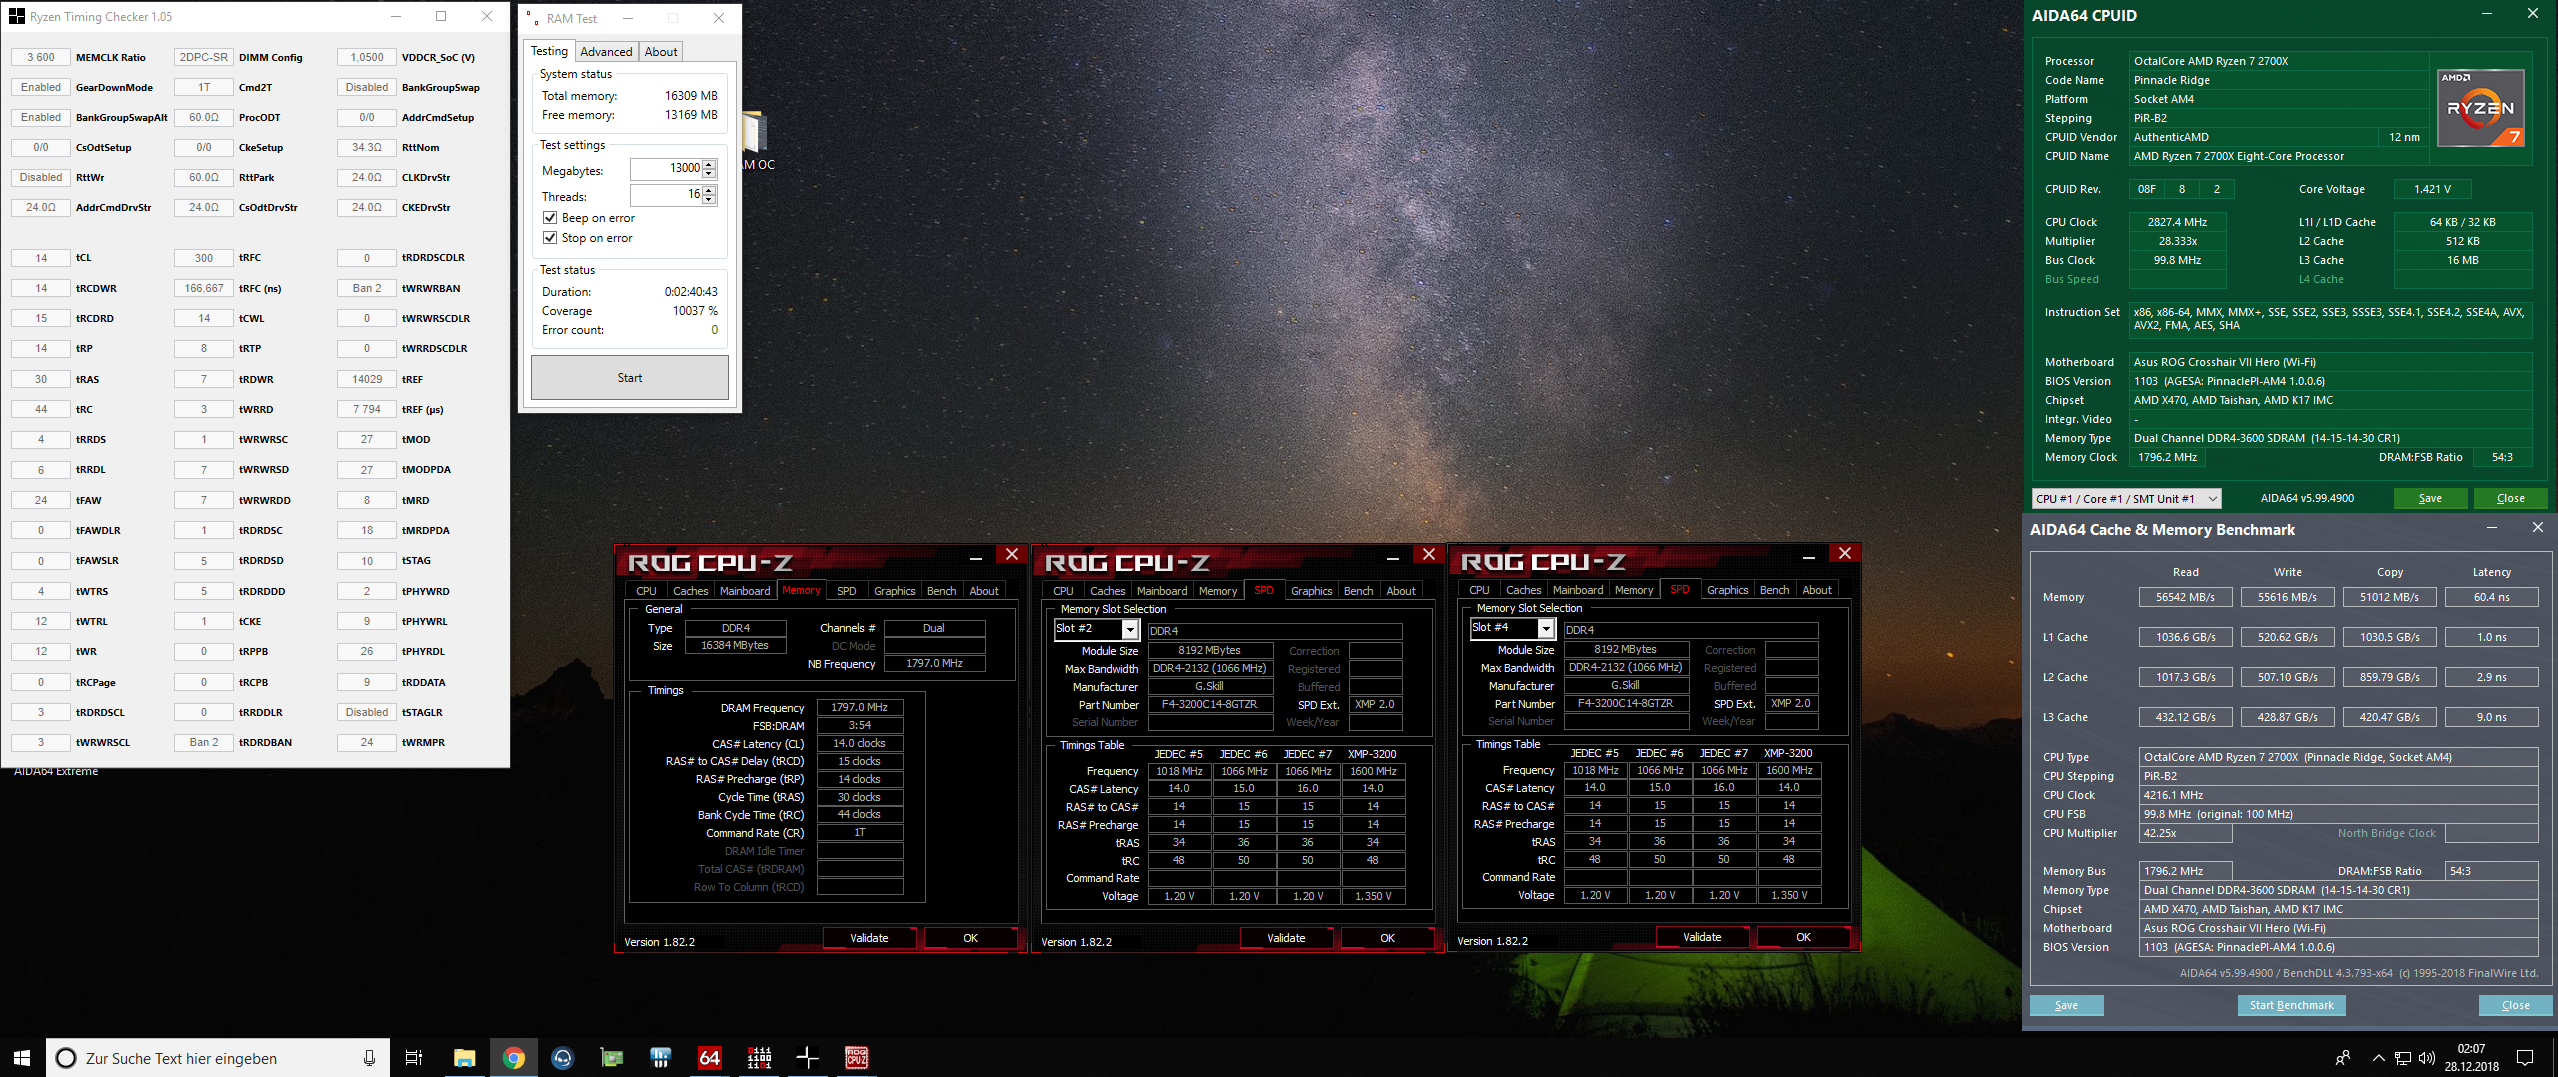
Task: Click the People icon in the system tray
Action: (2342, 1058)
